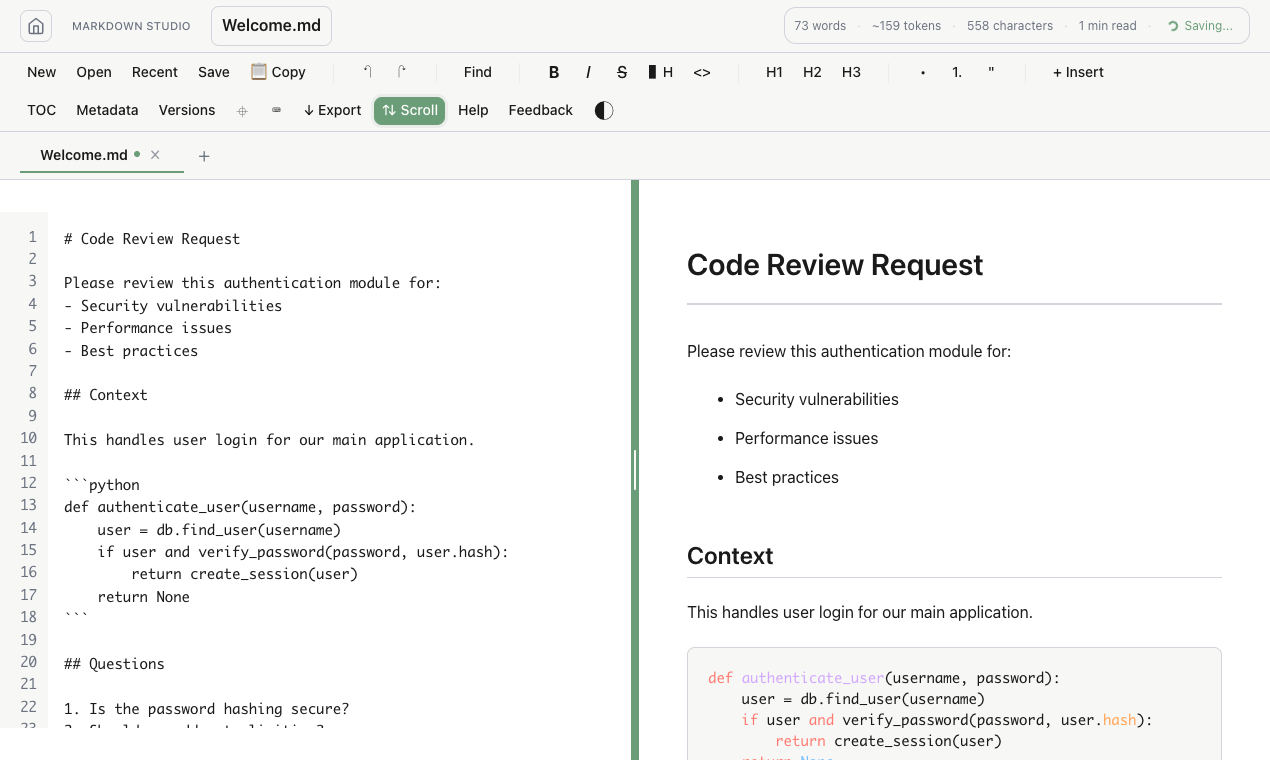The image size is (1270, 760).
Task: Click the redo arrow icon
Action: click(400, 71)
